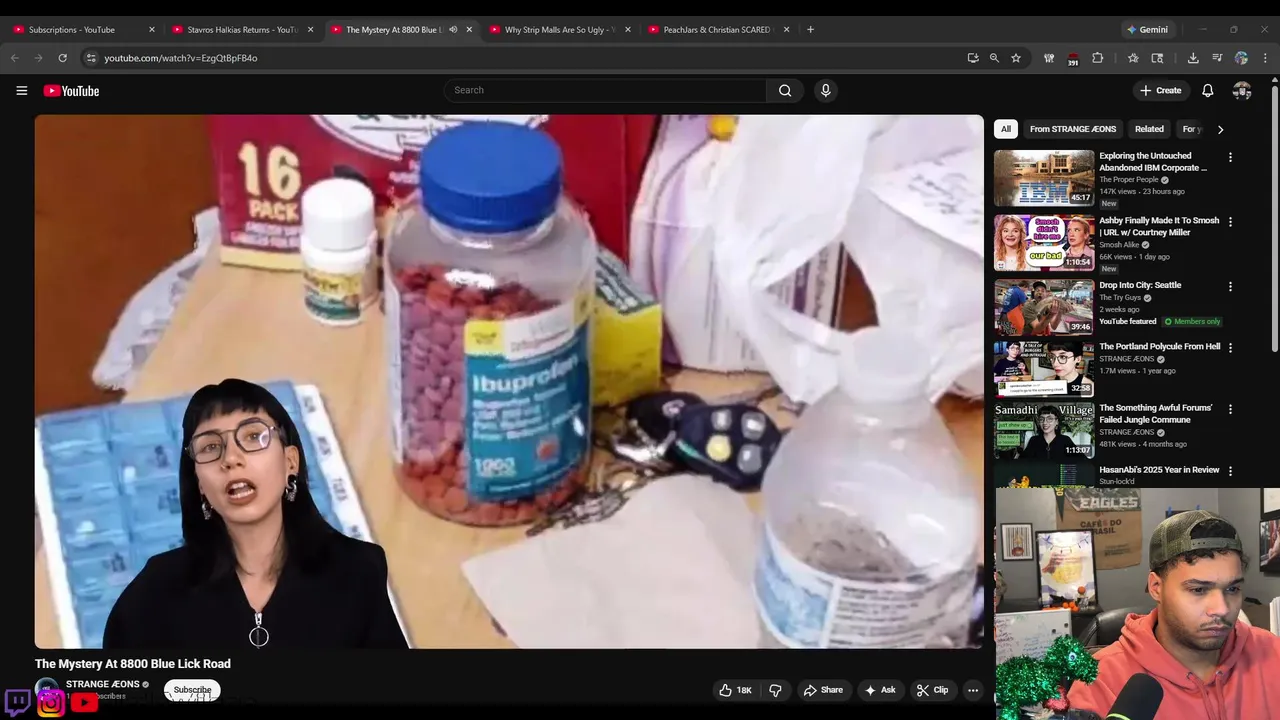The width and height of the screenshot is (1280, 720).
Task: Click the Clip button
Action: tap(932, 690)
